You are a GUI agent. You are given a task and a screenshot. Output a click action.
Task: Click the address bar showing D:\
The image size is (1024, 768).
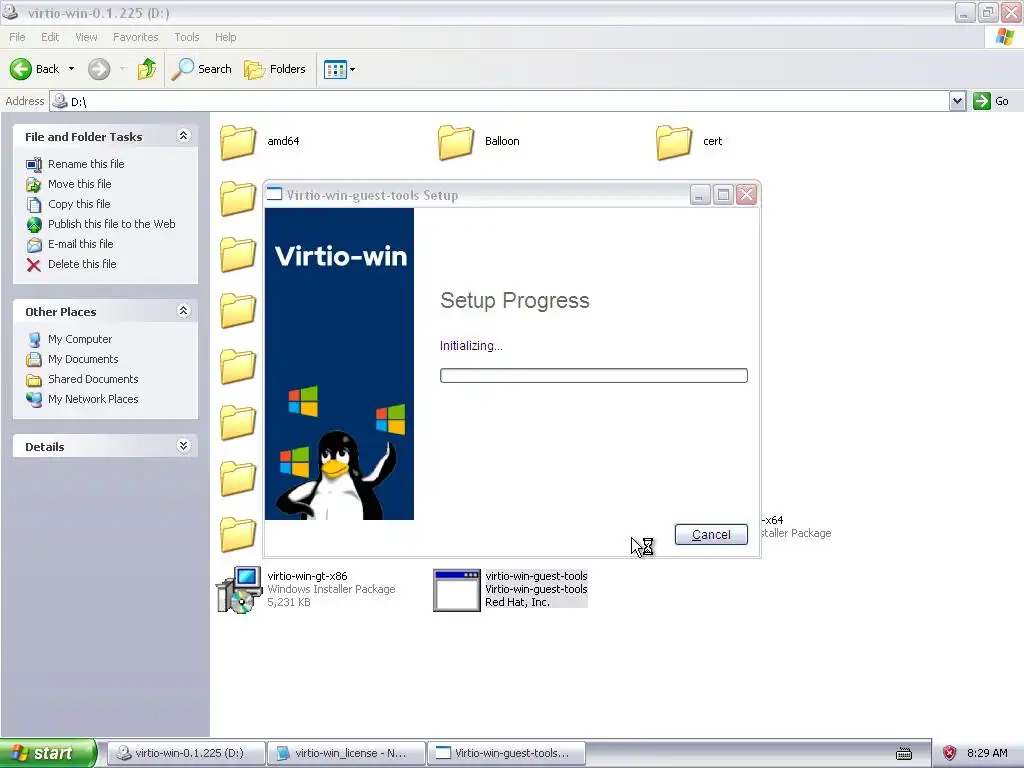500,101
